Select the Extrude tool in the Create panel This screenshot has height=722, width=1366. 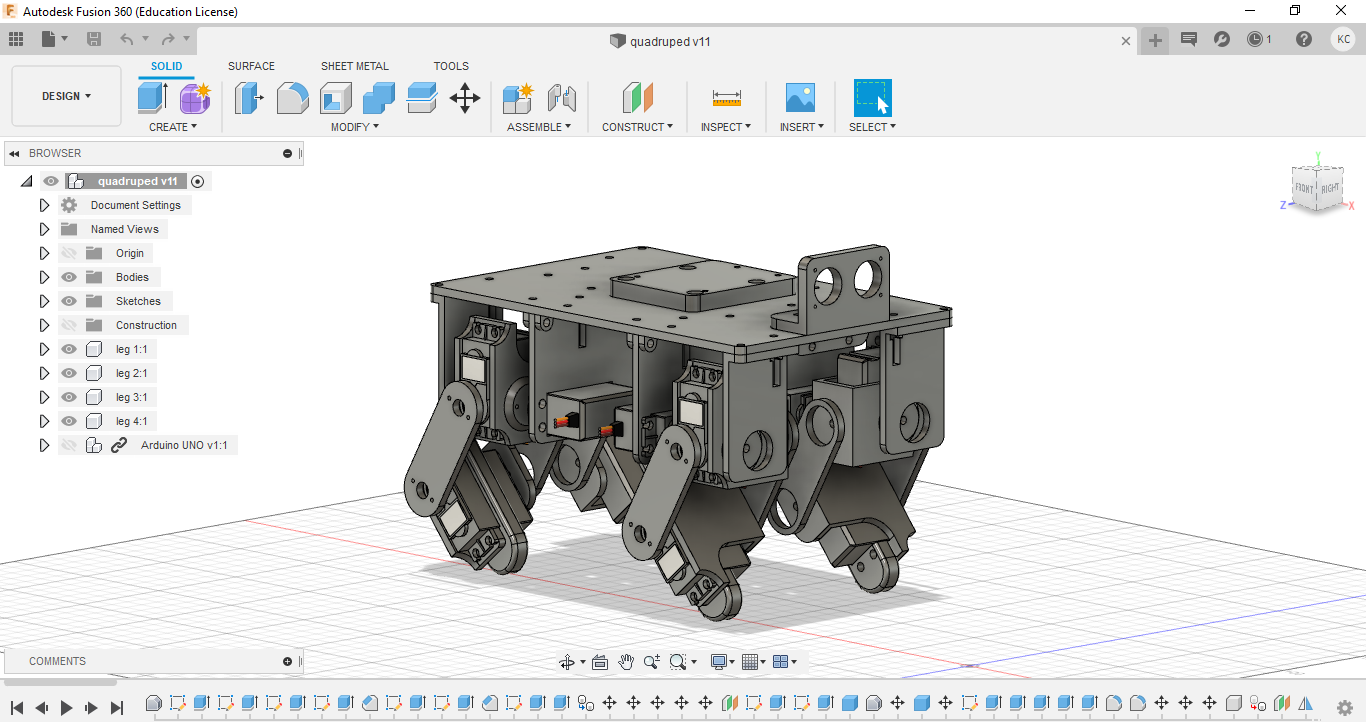[x=151, y=97]
